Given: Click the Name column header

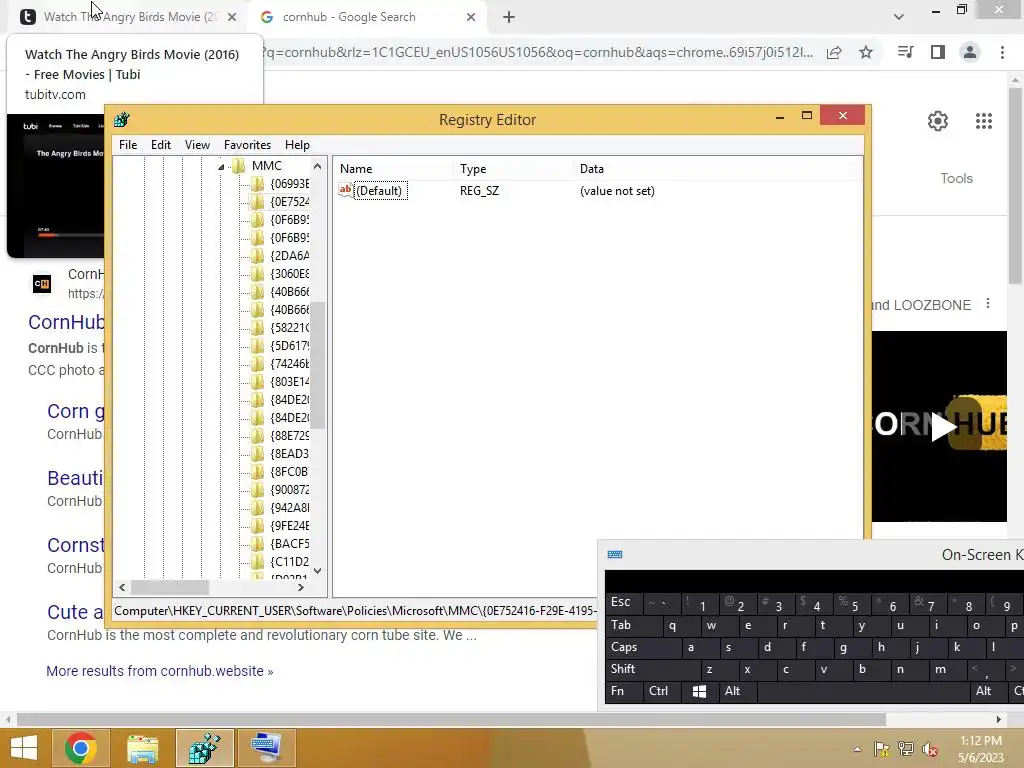Looking at the screenshot, I should point(394,168).
